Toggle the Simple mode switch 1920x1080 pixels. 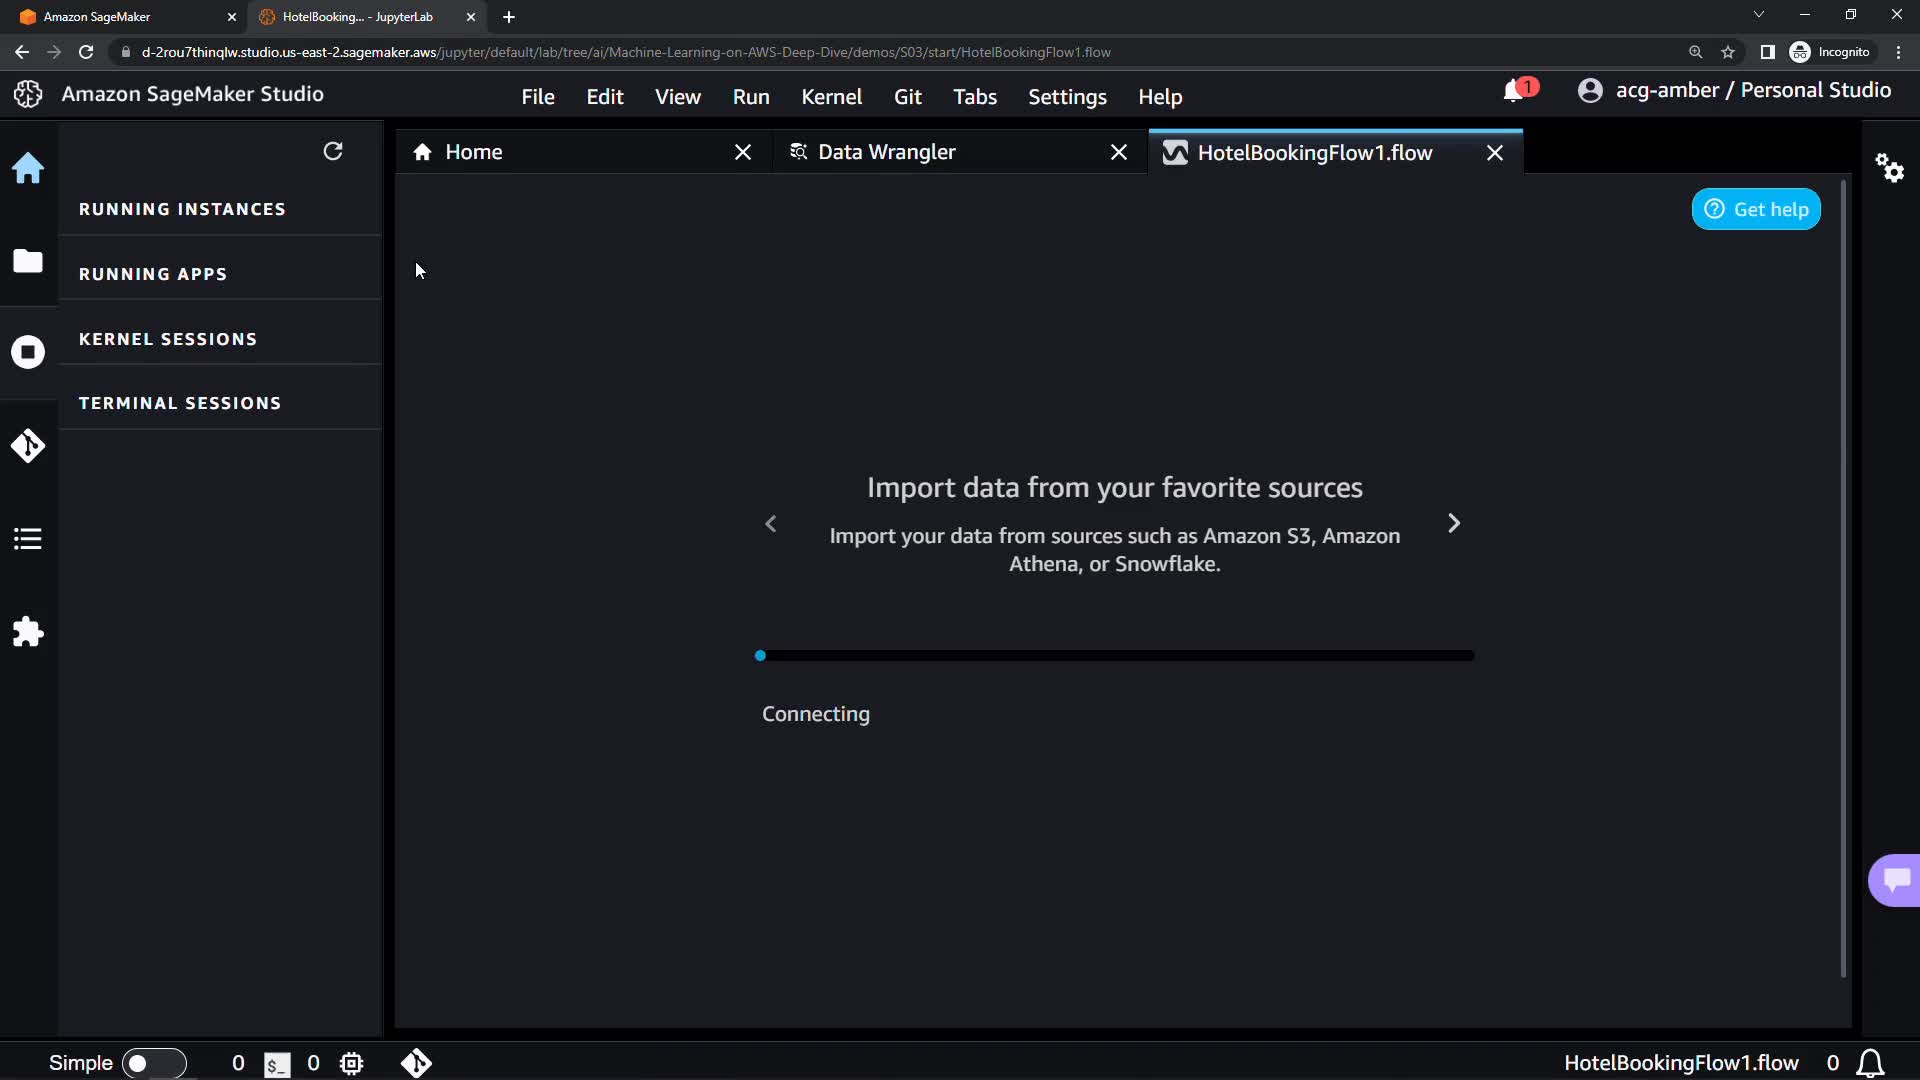153,1063
